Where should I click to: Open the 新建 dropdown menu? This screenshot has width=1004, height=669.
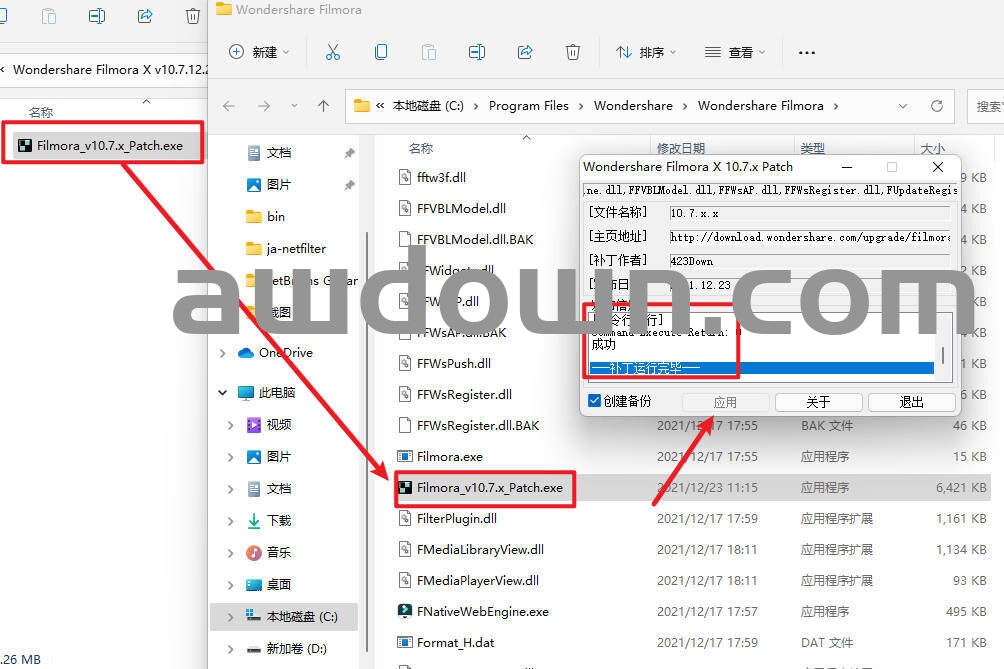[x=259, y=52]
